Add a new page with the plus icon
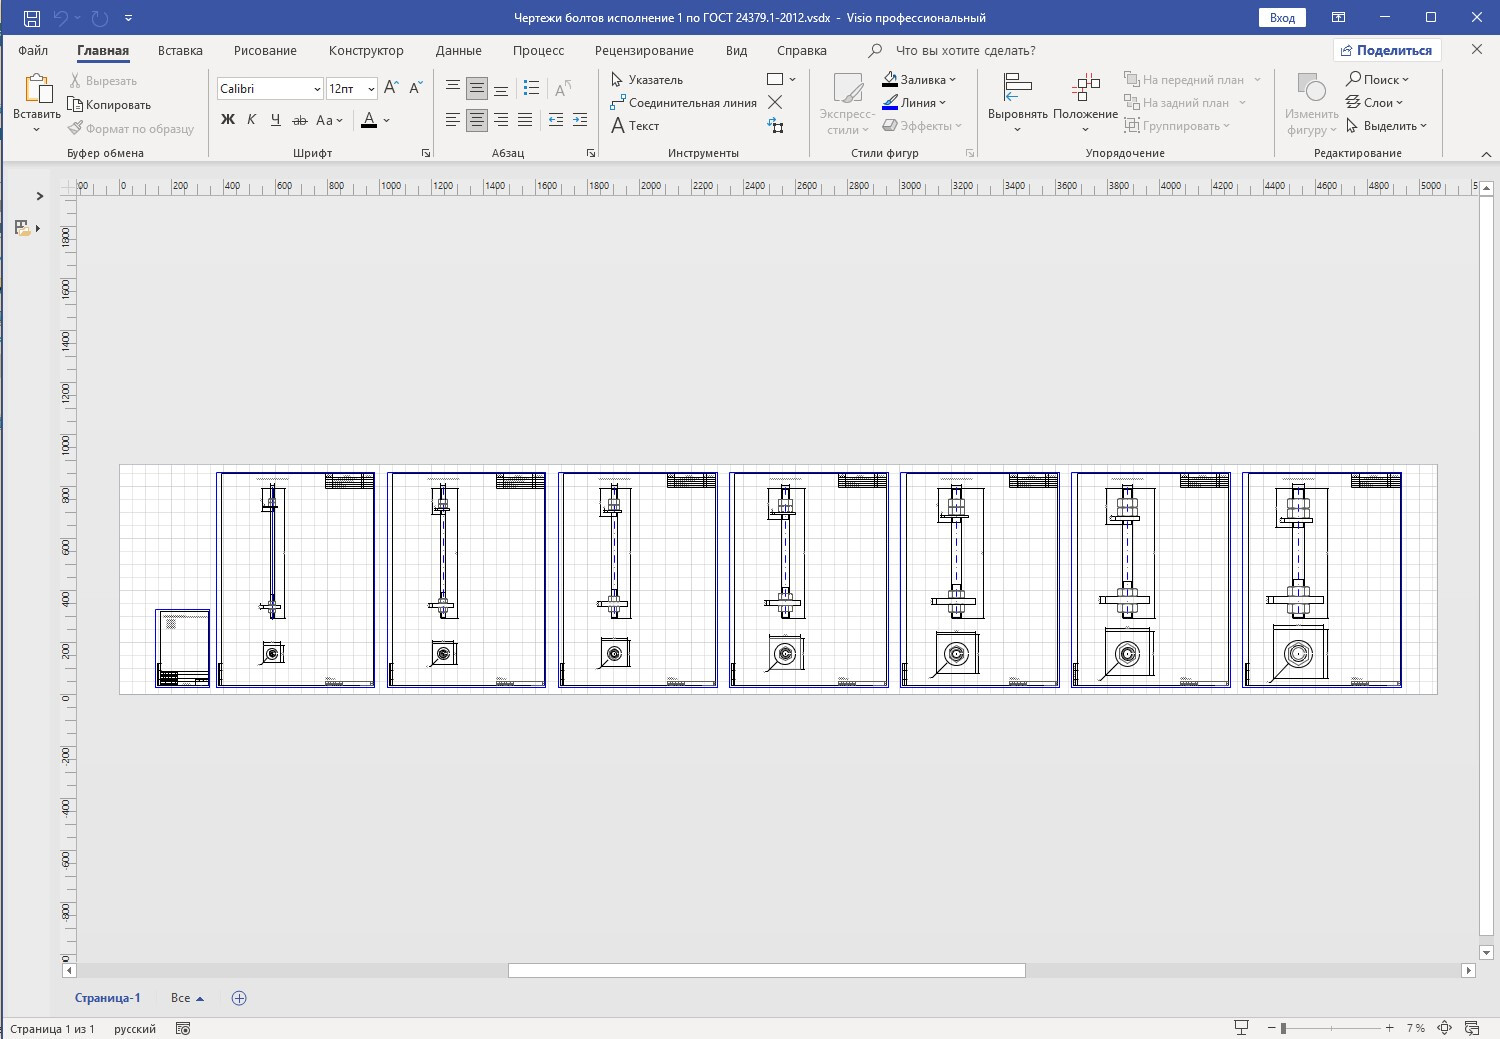The image size is (1500, 1039). pyautogui.click(x=239, y=998)
